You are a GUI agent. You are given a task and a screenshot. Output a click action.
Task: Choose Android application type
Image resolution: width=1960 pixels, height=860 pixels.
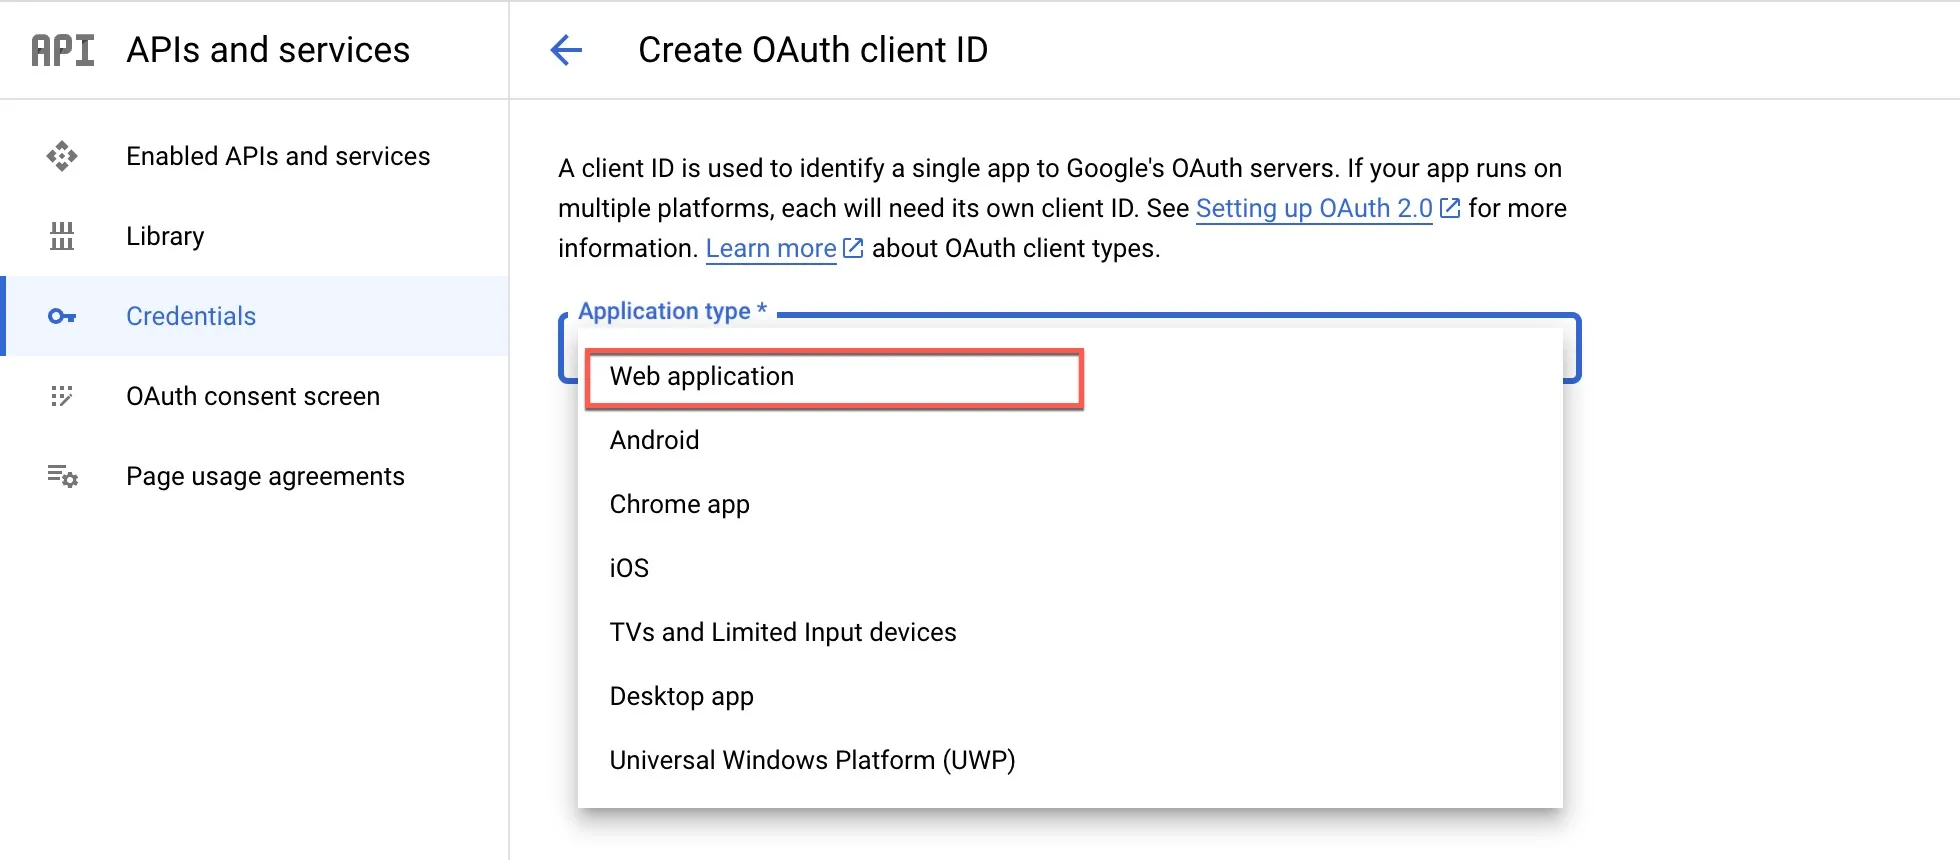point(1070,440)
